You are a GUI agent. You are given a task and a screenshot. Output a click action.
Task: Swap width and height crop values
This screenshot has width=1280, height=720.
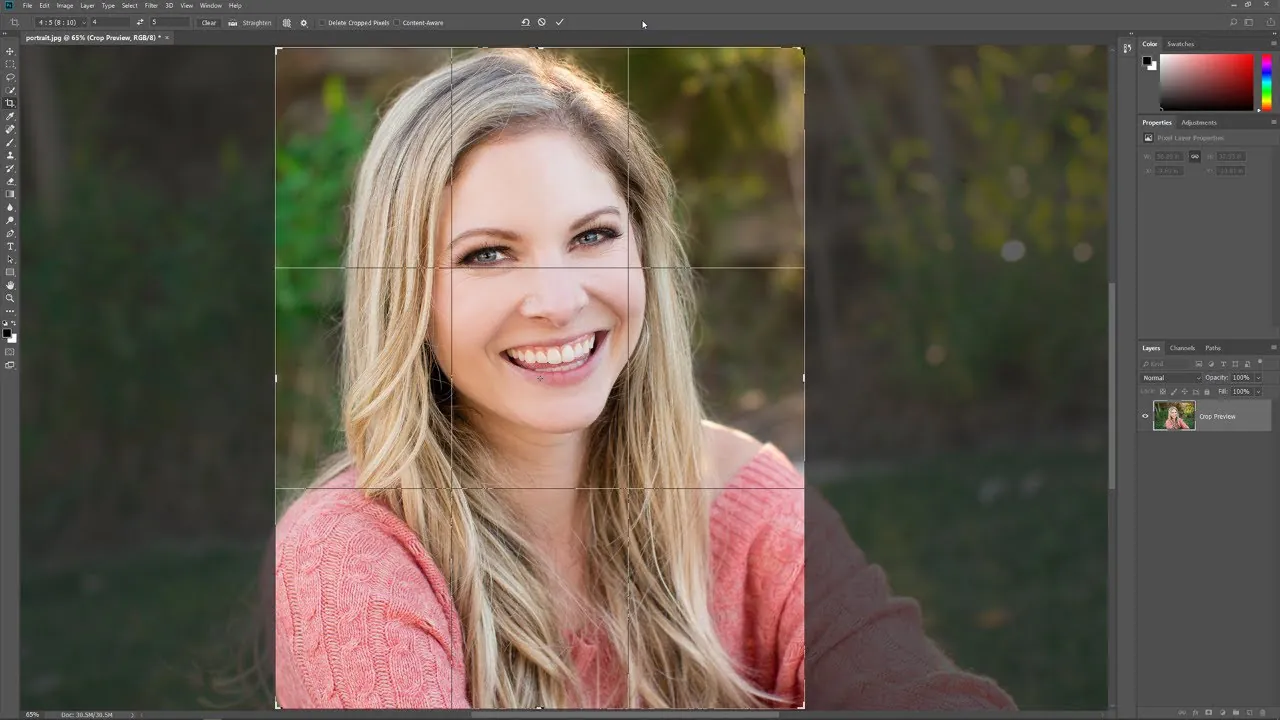139,22
